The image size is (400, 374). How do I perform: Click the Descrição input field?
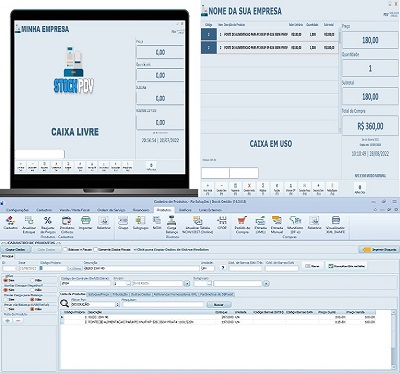(141, 268)
